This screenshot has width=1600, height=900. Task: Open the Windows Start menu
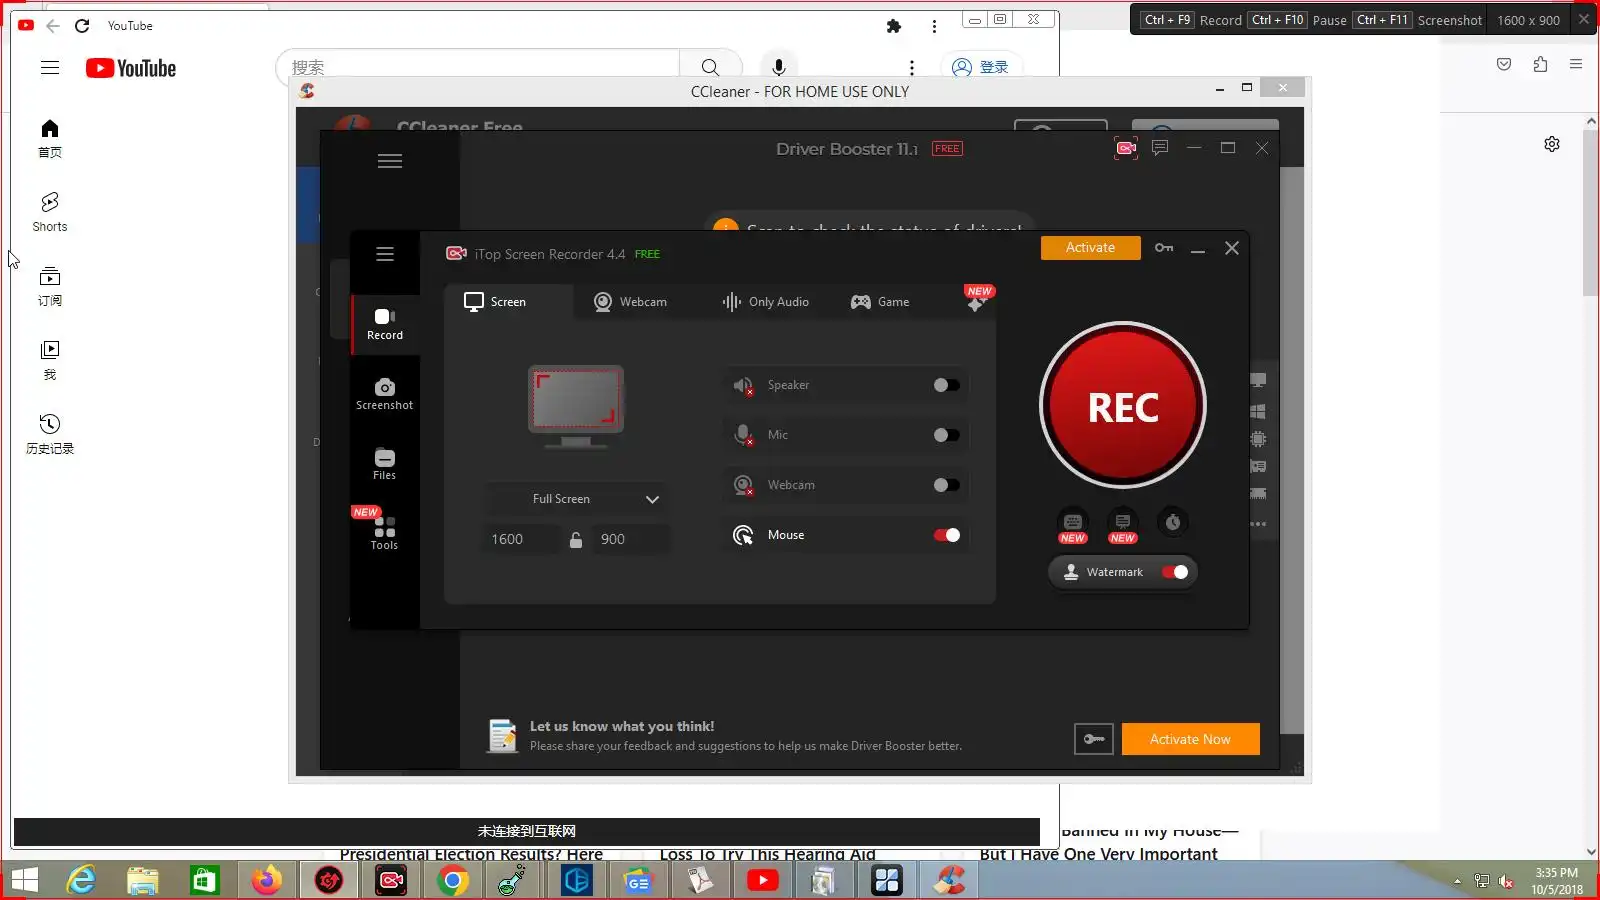pos(24,880)
